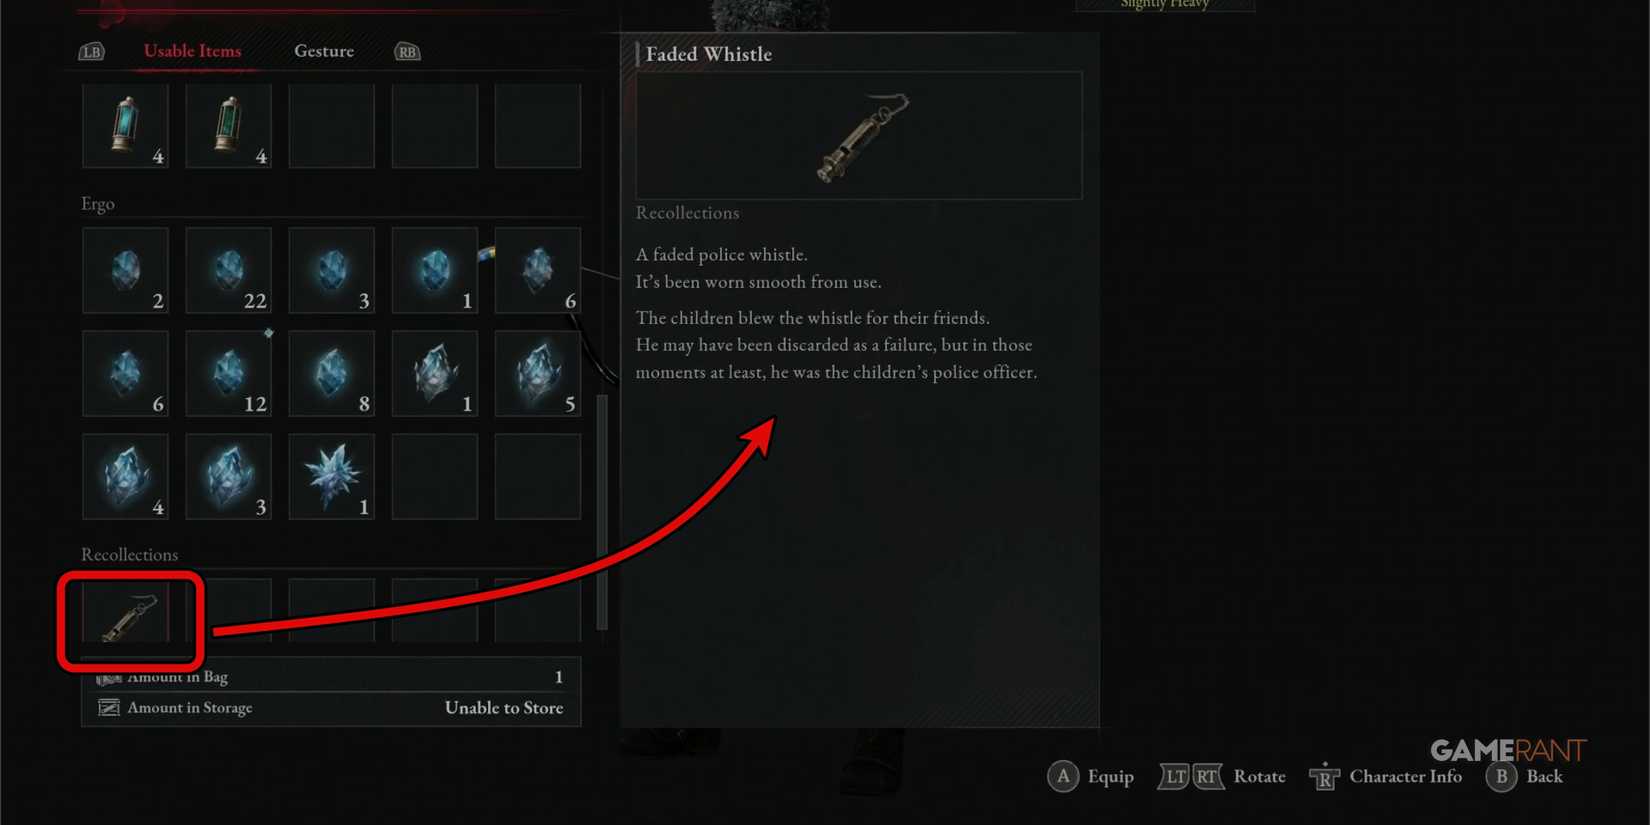The image size is (1650, 825).
Task: Click the Equip button prompt
Action: tap(1091, 776)
